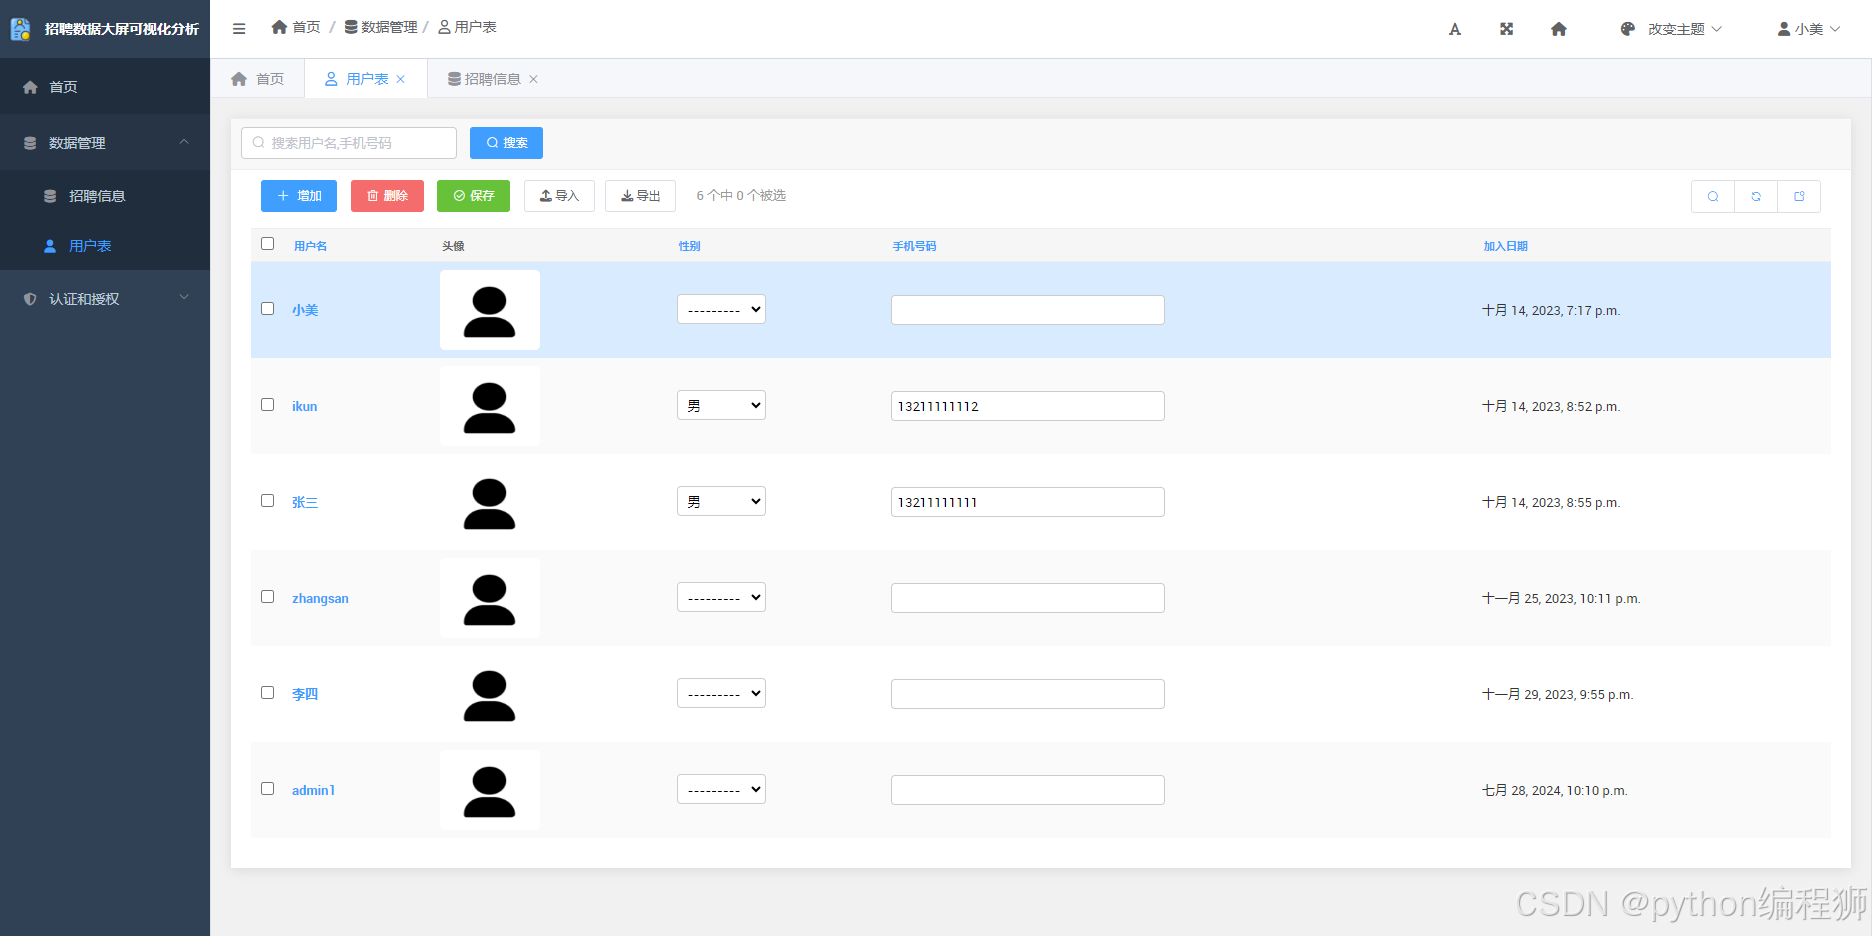Viewport: 1872px width, 936px height.
Task: Click the font size A icon
Action: point(1455,29)
